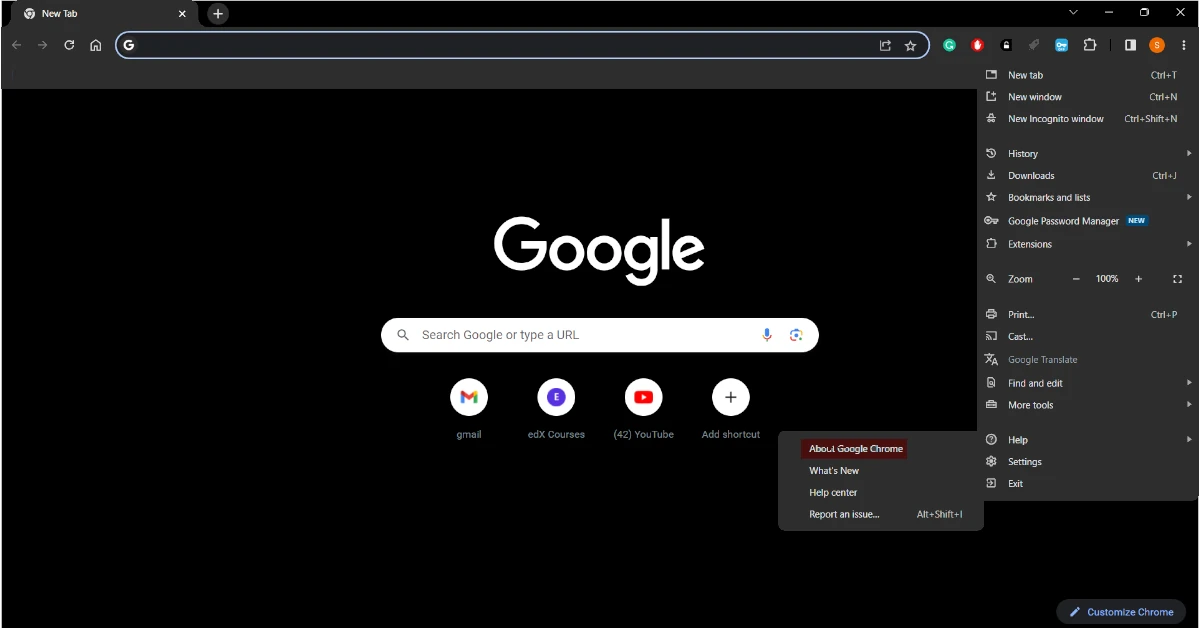1200x628 pixels.
Task: Zoom in with the plus button
Action: [1138, 279]
